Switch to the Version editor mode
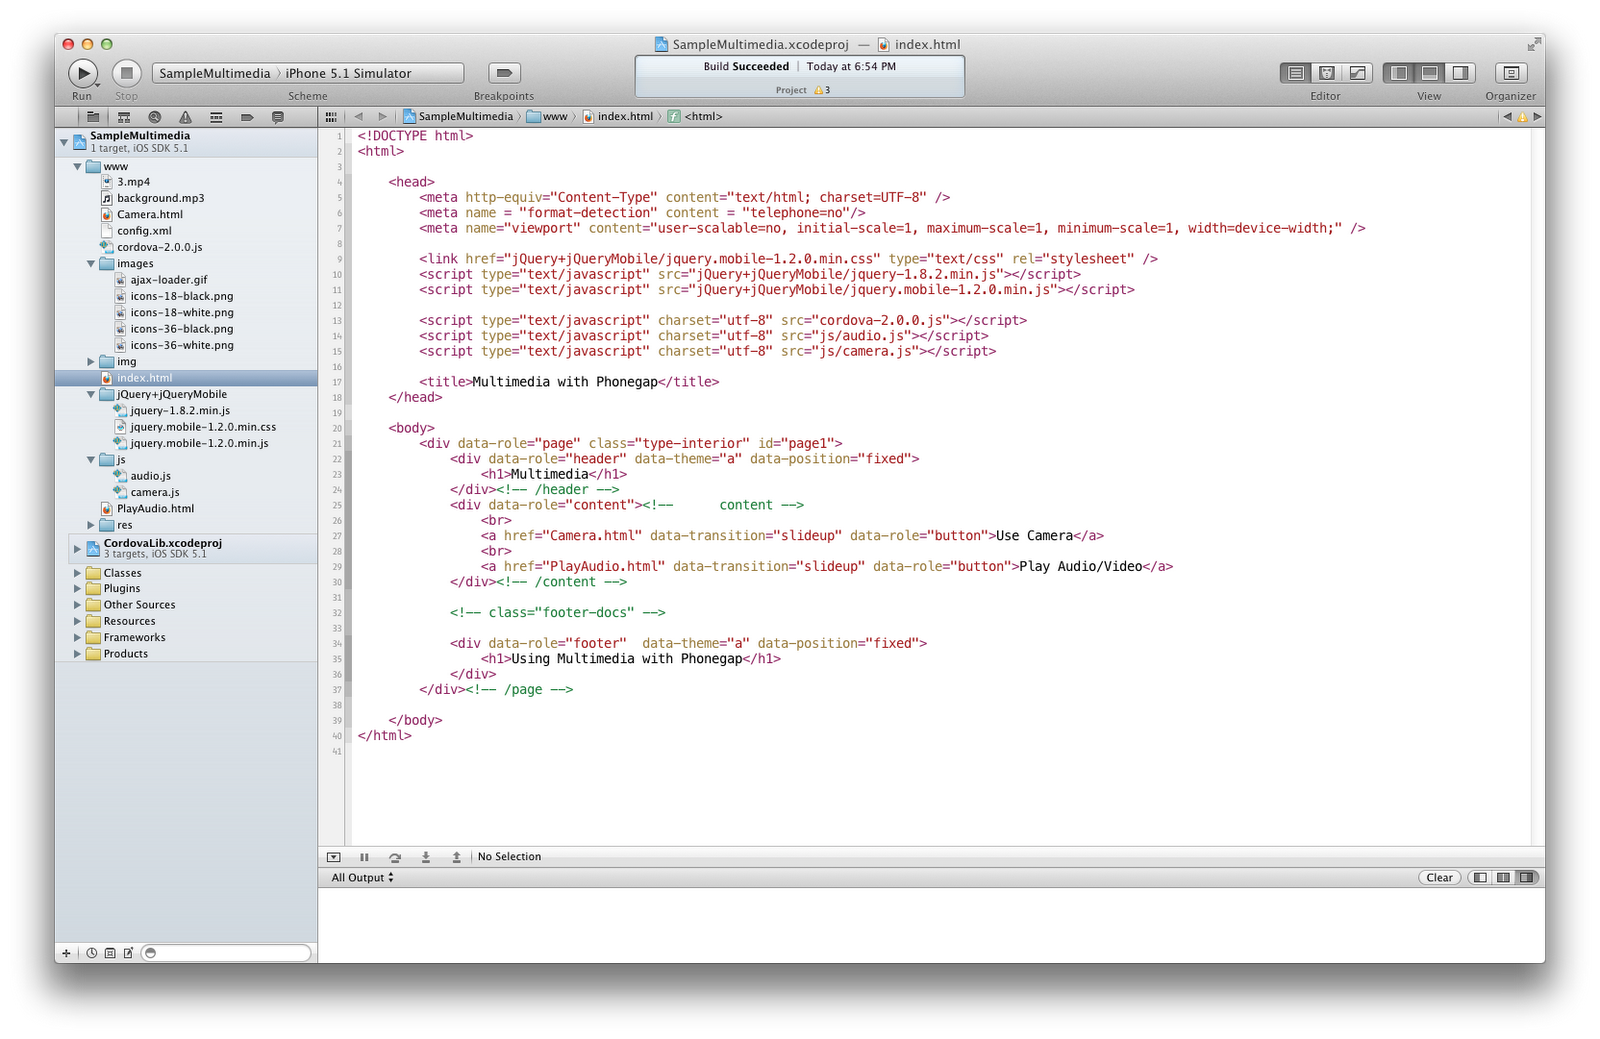 (x=1357, y=73)
